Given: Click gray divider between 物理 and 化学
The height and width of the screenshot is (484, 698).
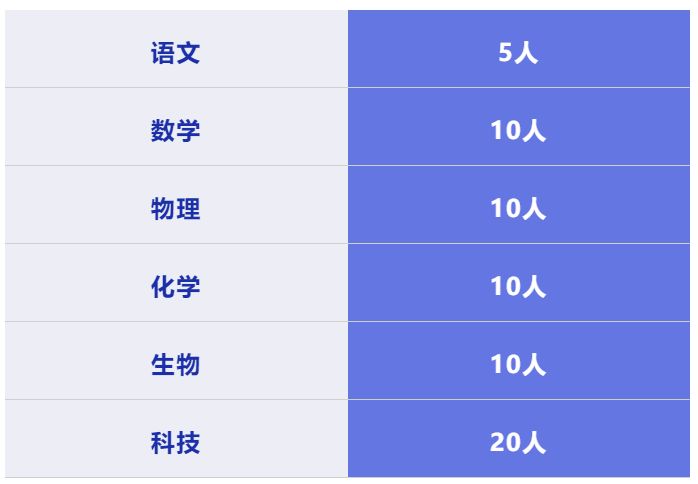Looking at the screenshot, I should (176, 244).
